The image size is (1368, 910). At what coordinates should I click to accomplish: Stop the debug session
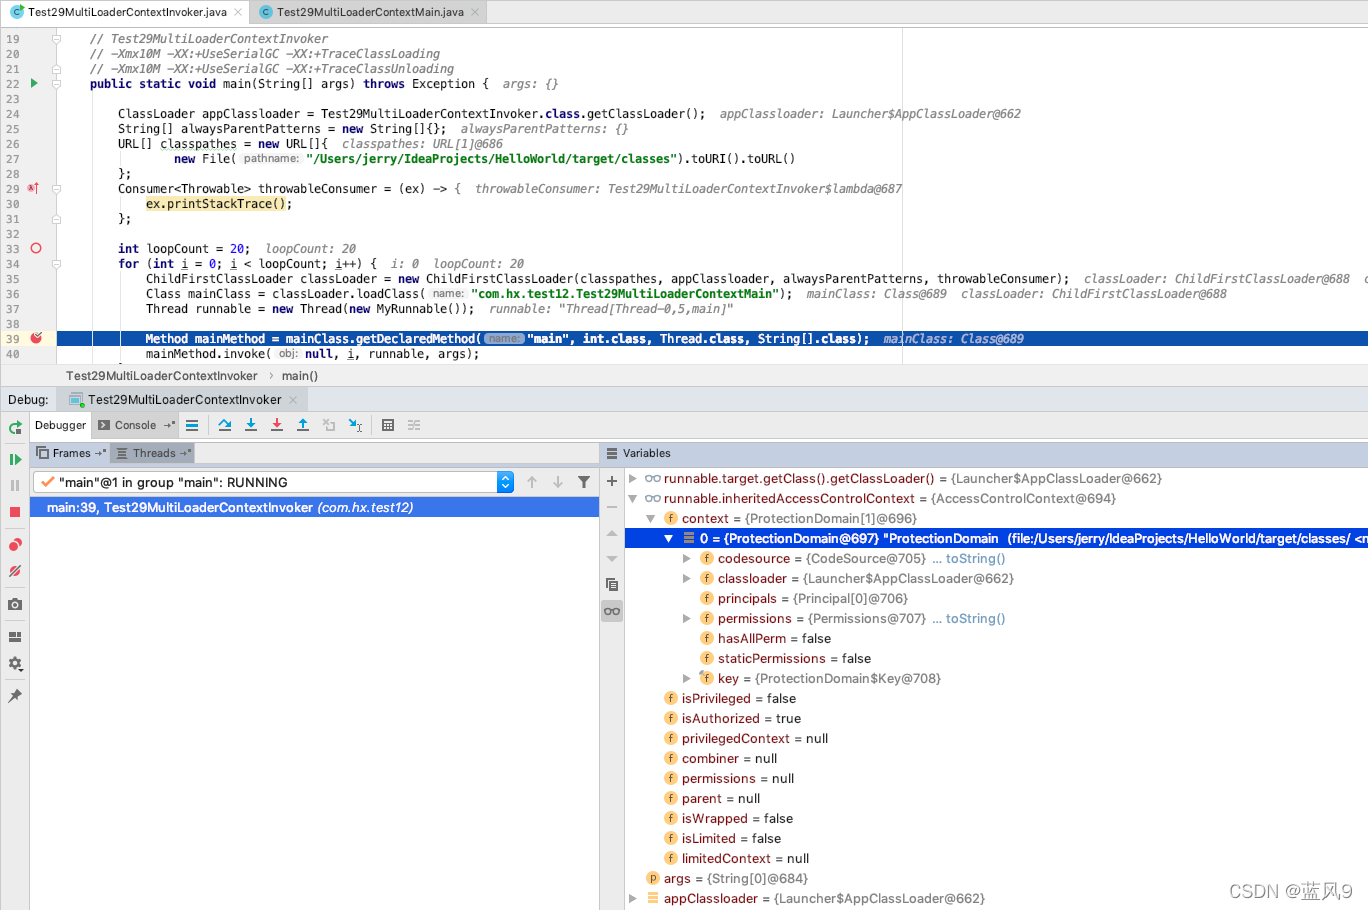(x=15, y=512)
